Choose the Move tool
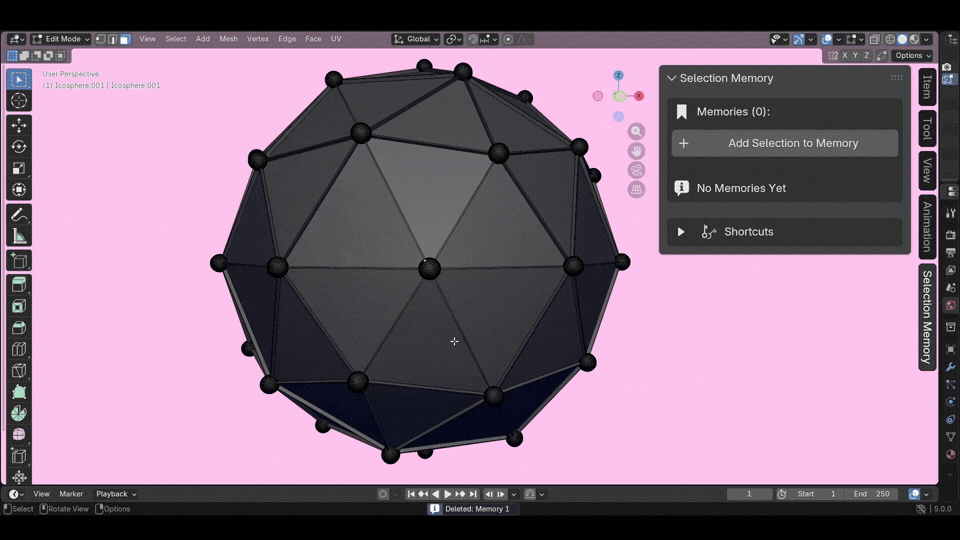 pyautogui.click(x=19, y=126)
